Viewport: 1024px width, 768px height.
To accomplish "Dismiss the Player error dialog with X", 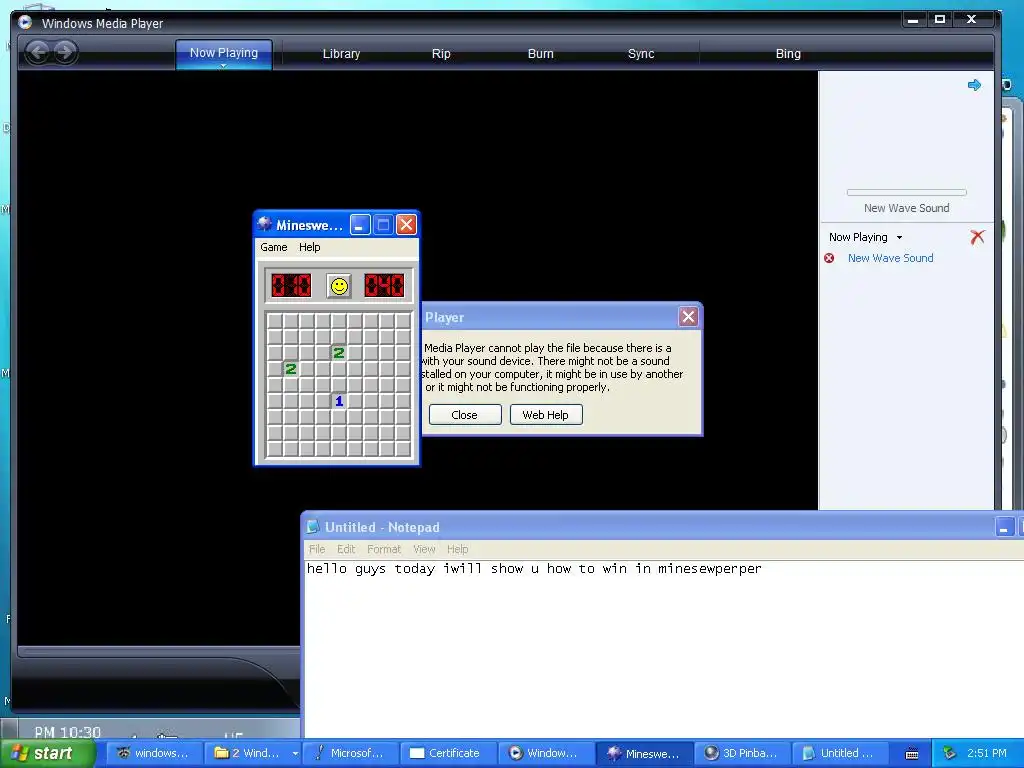I will coord(688,317).
